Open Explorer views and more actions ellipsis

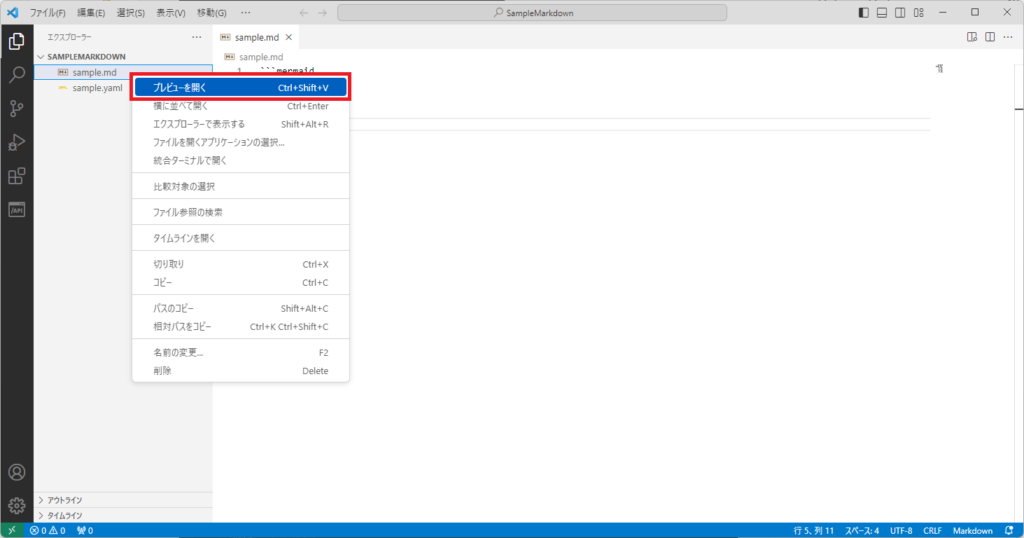pos(197,37)
